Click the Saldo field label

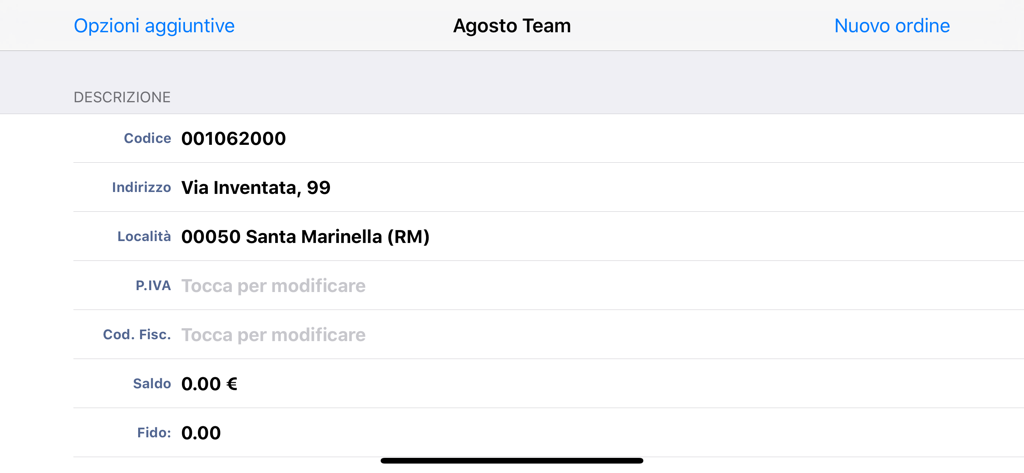coord(152,384)
